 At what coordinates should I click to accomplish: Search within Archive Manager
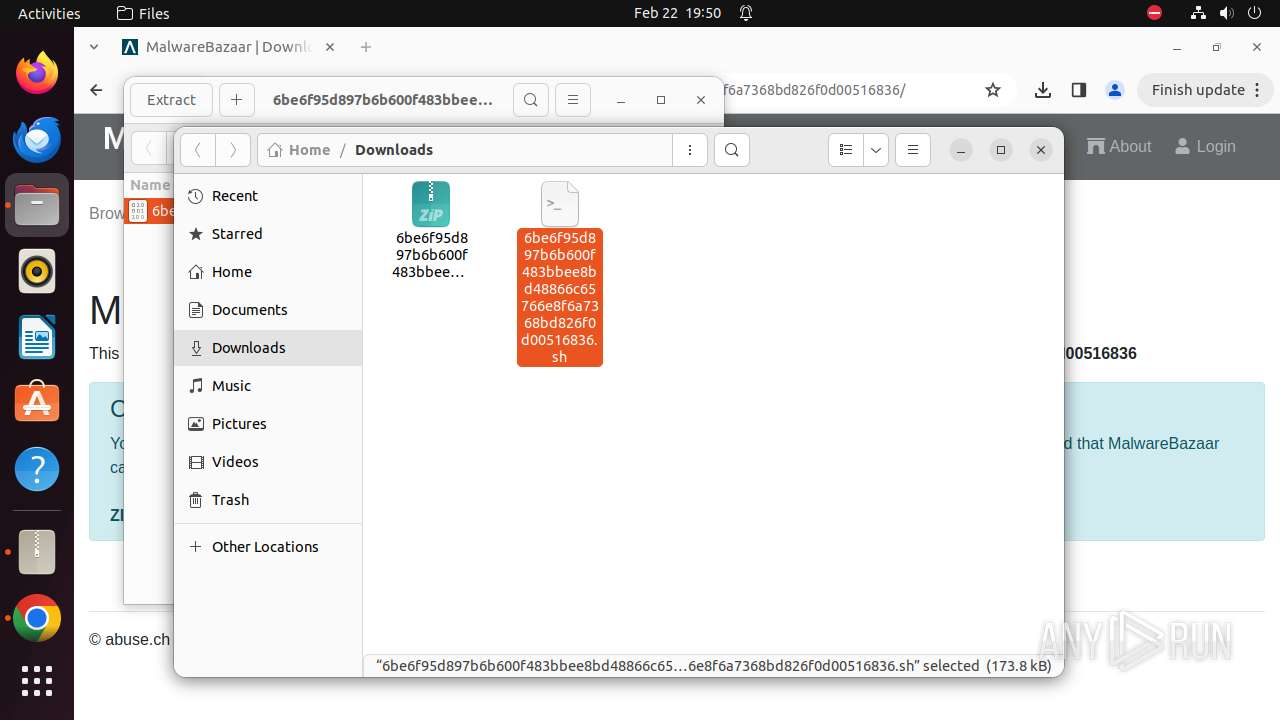(x=531, y=100)
